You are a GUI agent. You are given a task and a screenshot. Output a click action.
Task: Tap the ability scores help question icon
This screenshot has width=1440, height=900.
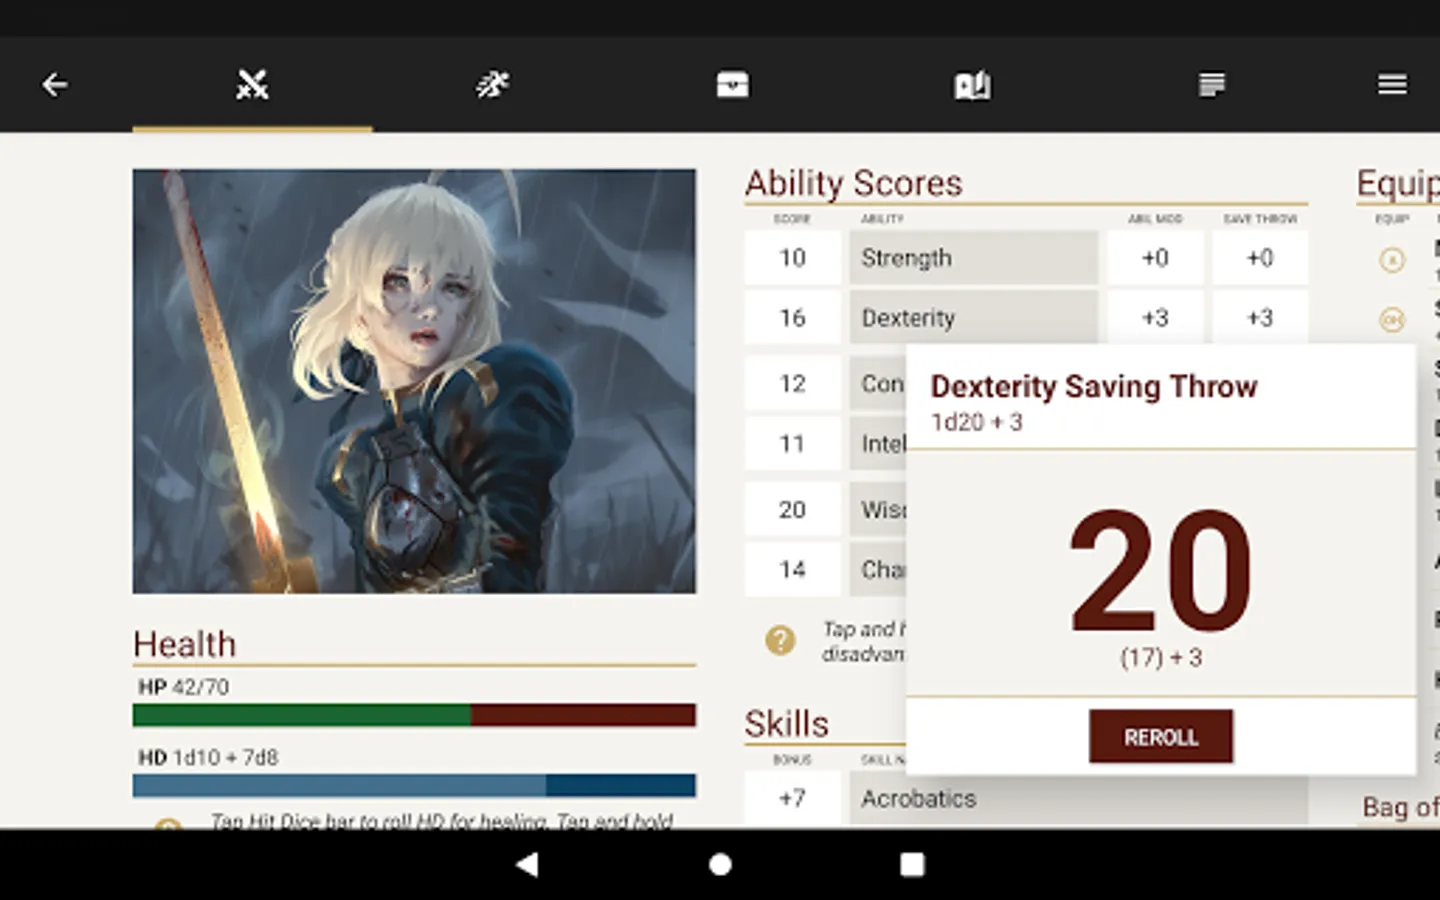(x=780, y=640)
